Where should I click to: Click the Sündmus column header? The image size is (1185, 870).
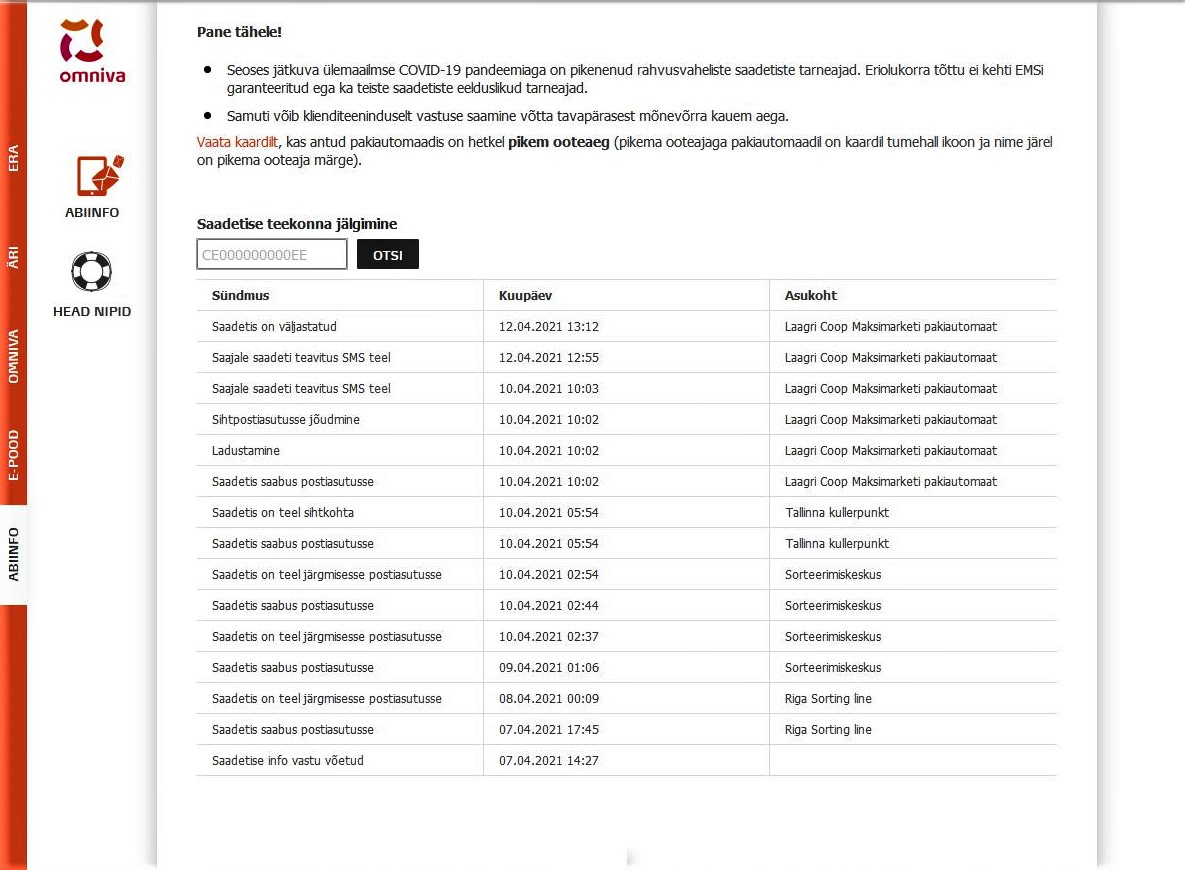(240, 296)
